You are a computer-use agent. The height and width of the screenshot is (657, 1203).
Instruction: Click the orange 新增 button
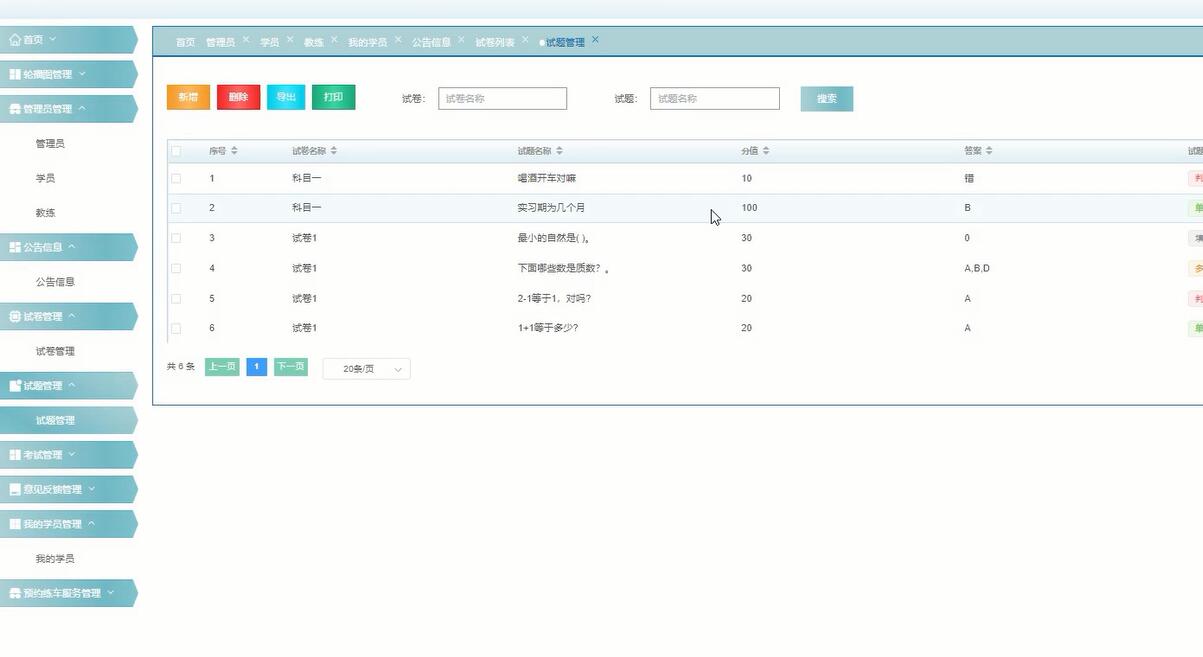coord(188,97)
